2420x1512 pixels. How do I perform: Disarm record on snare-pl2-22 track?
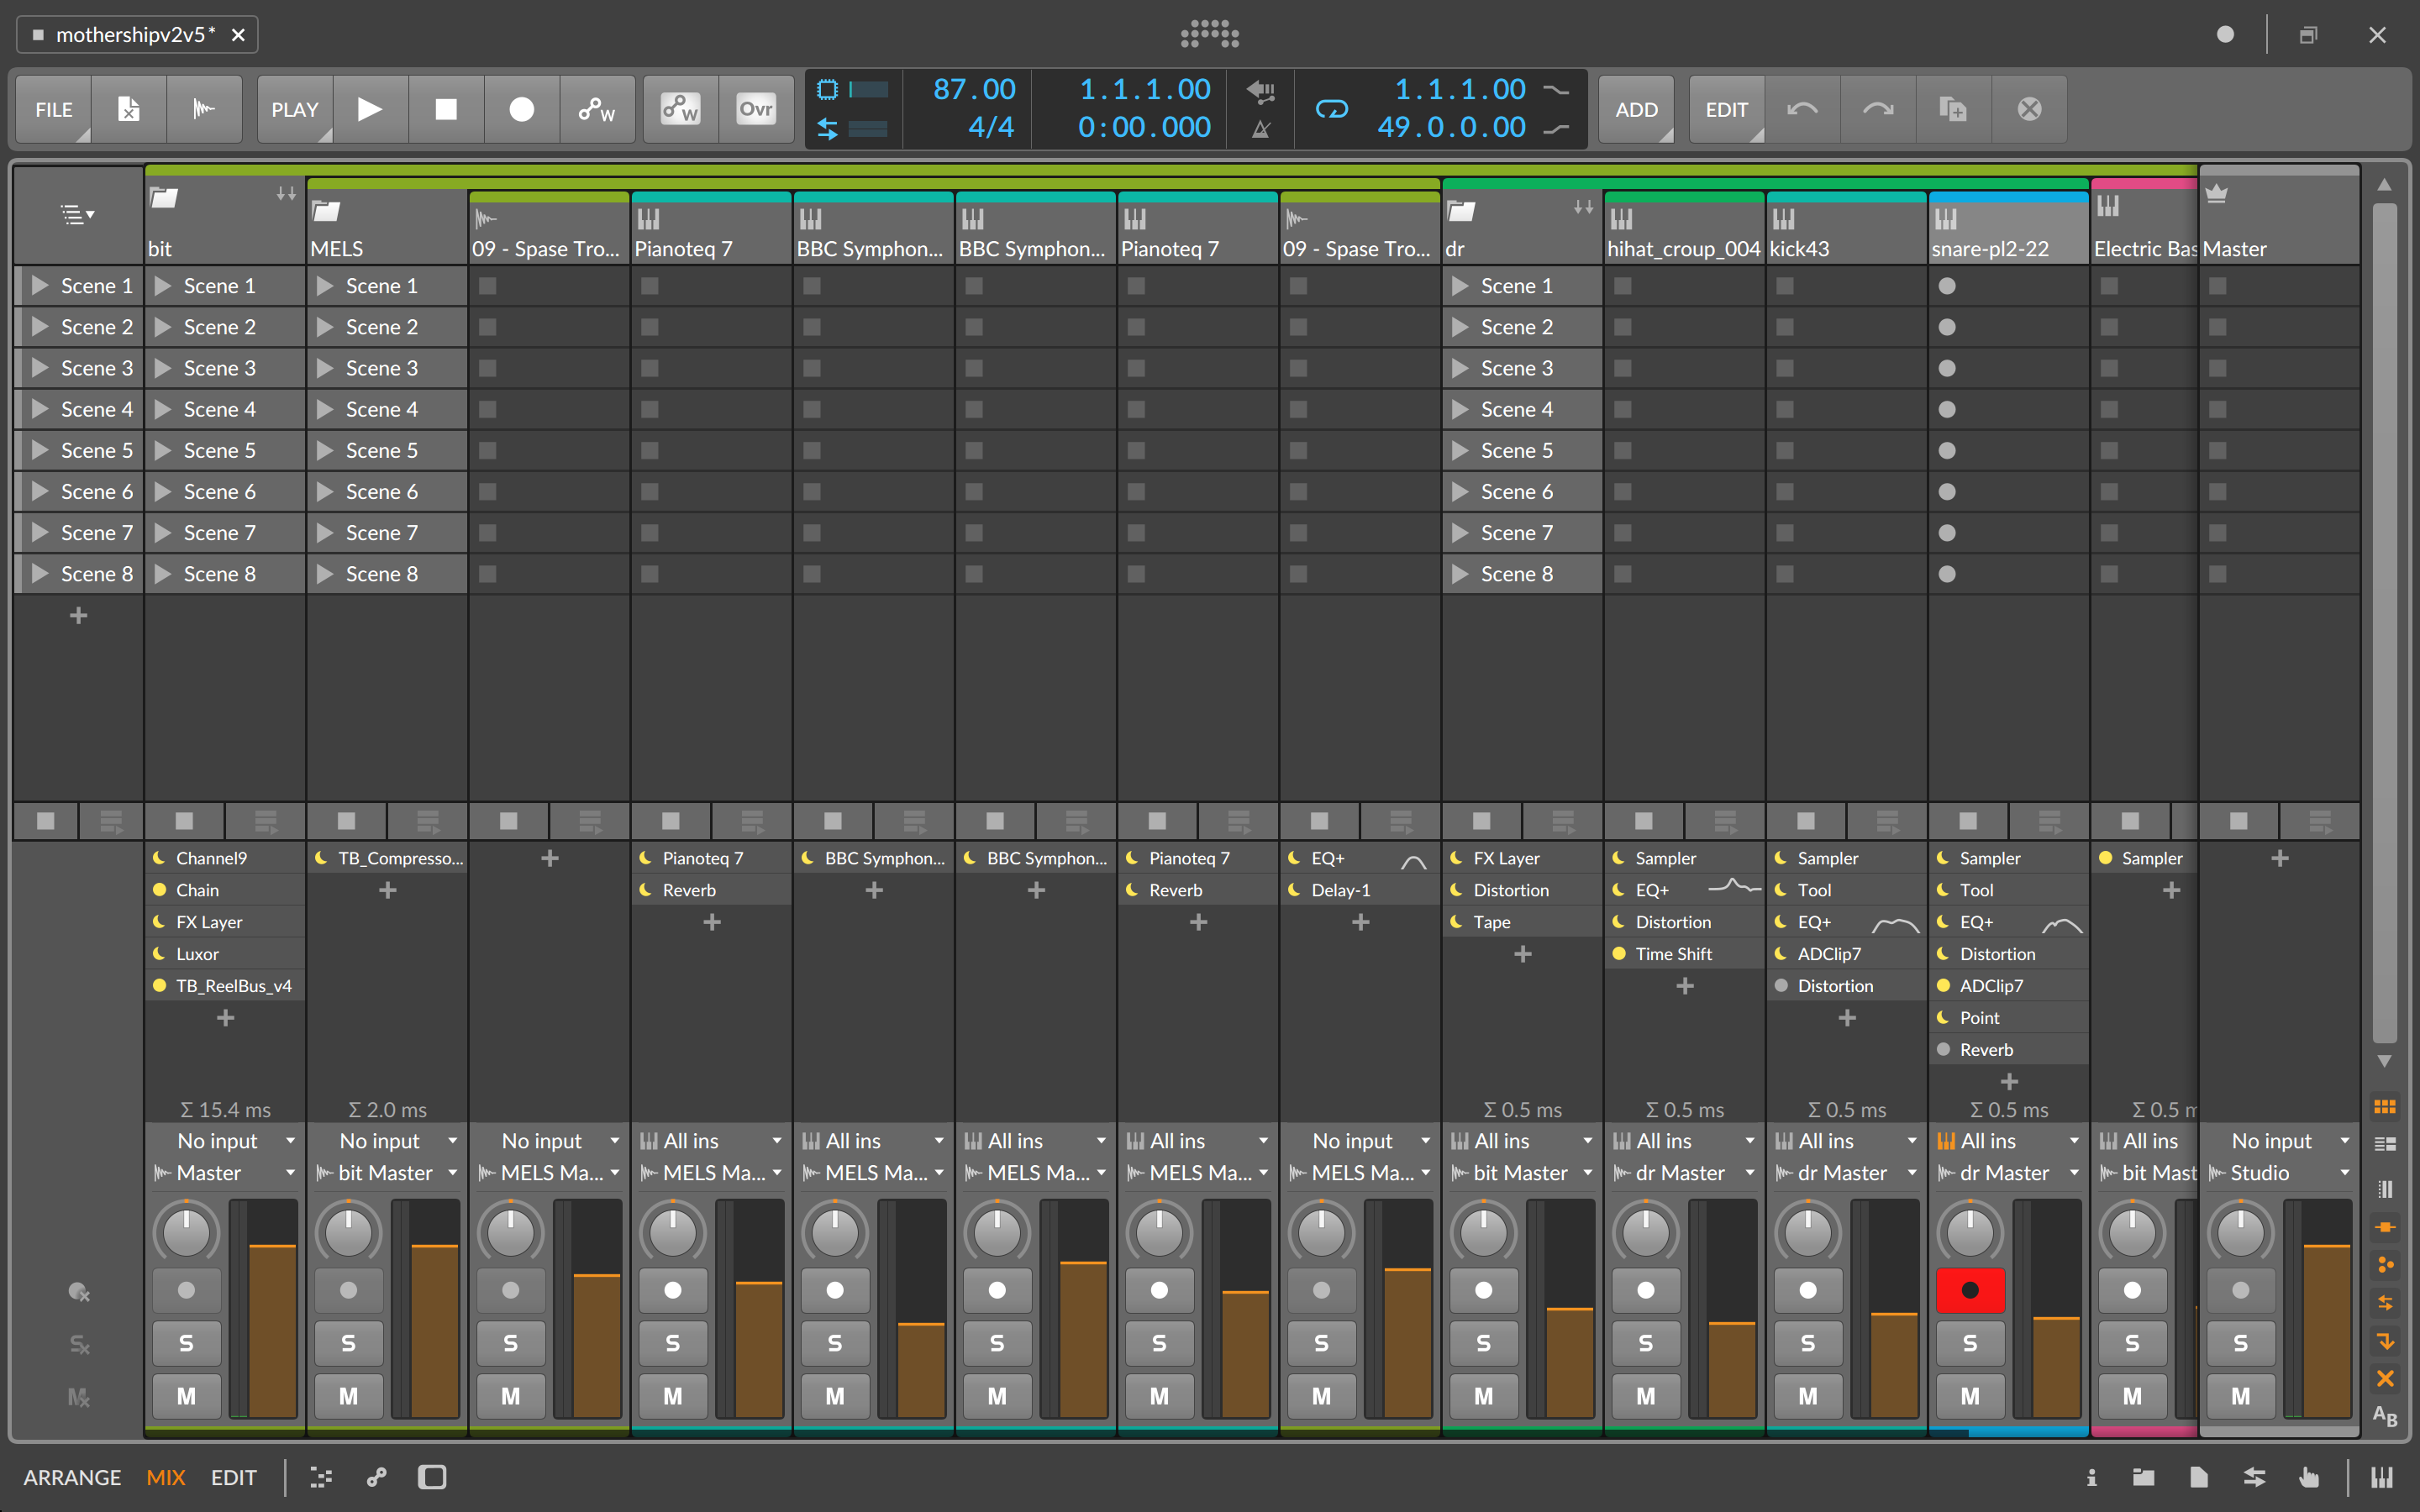(1969, 1290)
